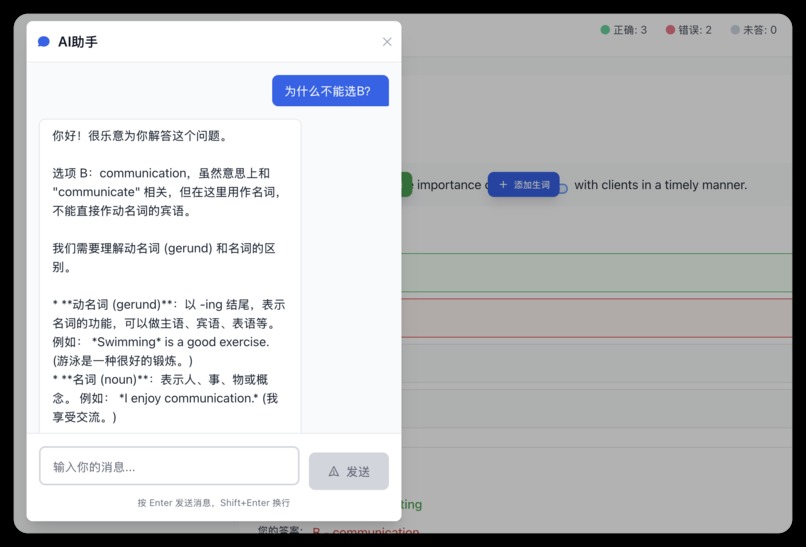Click the phrase with clients in a timely manner
The height and width of the screenshot is (547, 806).
661,185
